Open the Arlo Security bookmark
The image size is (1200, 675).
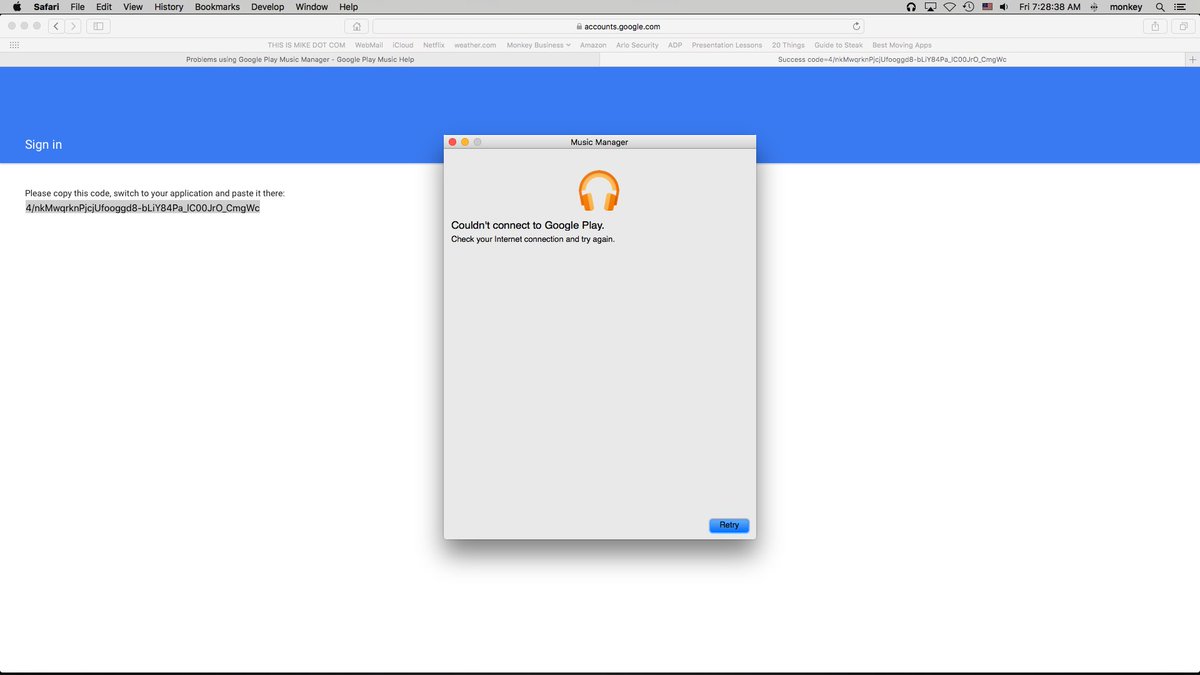point(637,45)
